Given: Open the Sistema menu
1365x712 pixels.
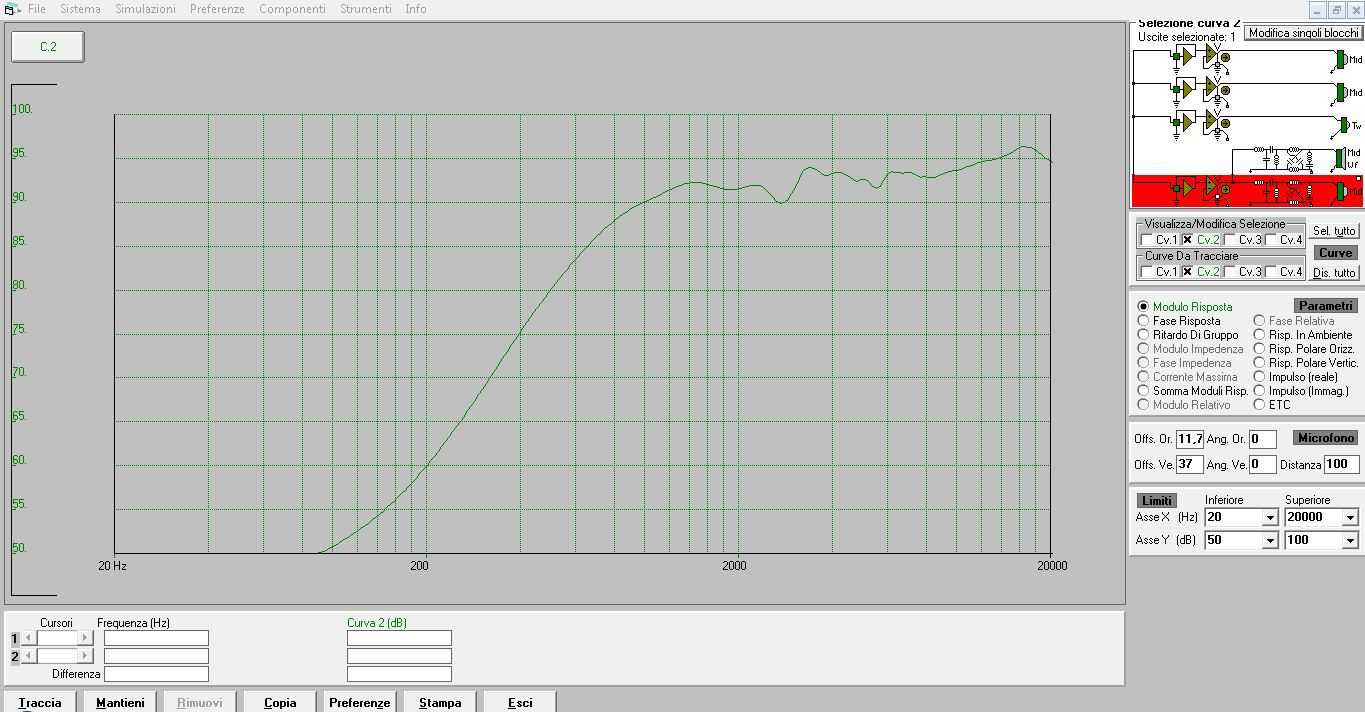Looking at the screenshot, I should click(x=80, y=9).
